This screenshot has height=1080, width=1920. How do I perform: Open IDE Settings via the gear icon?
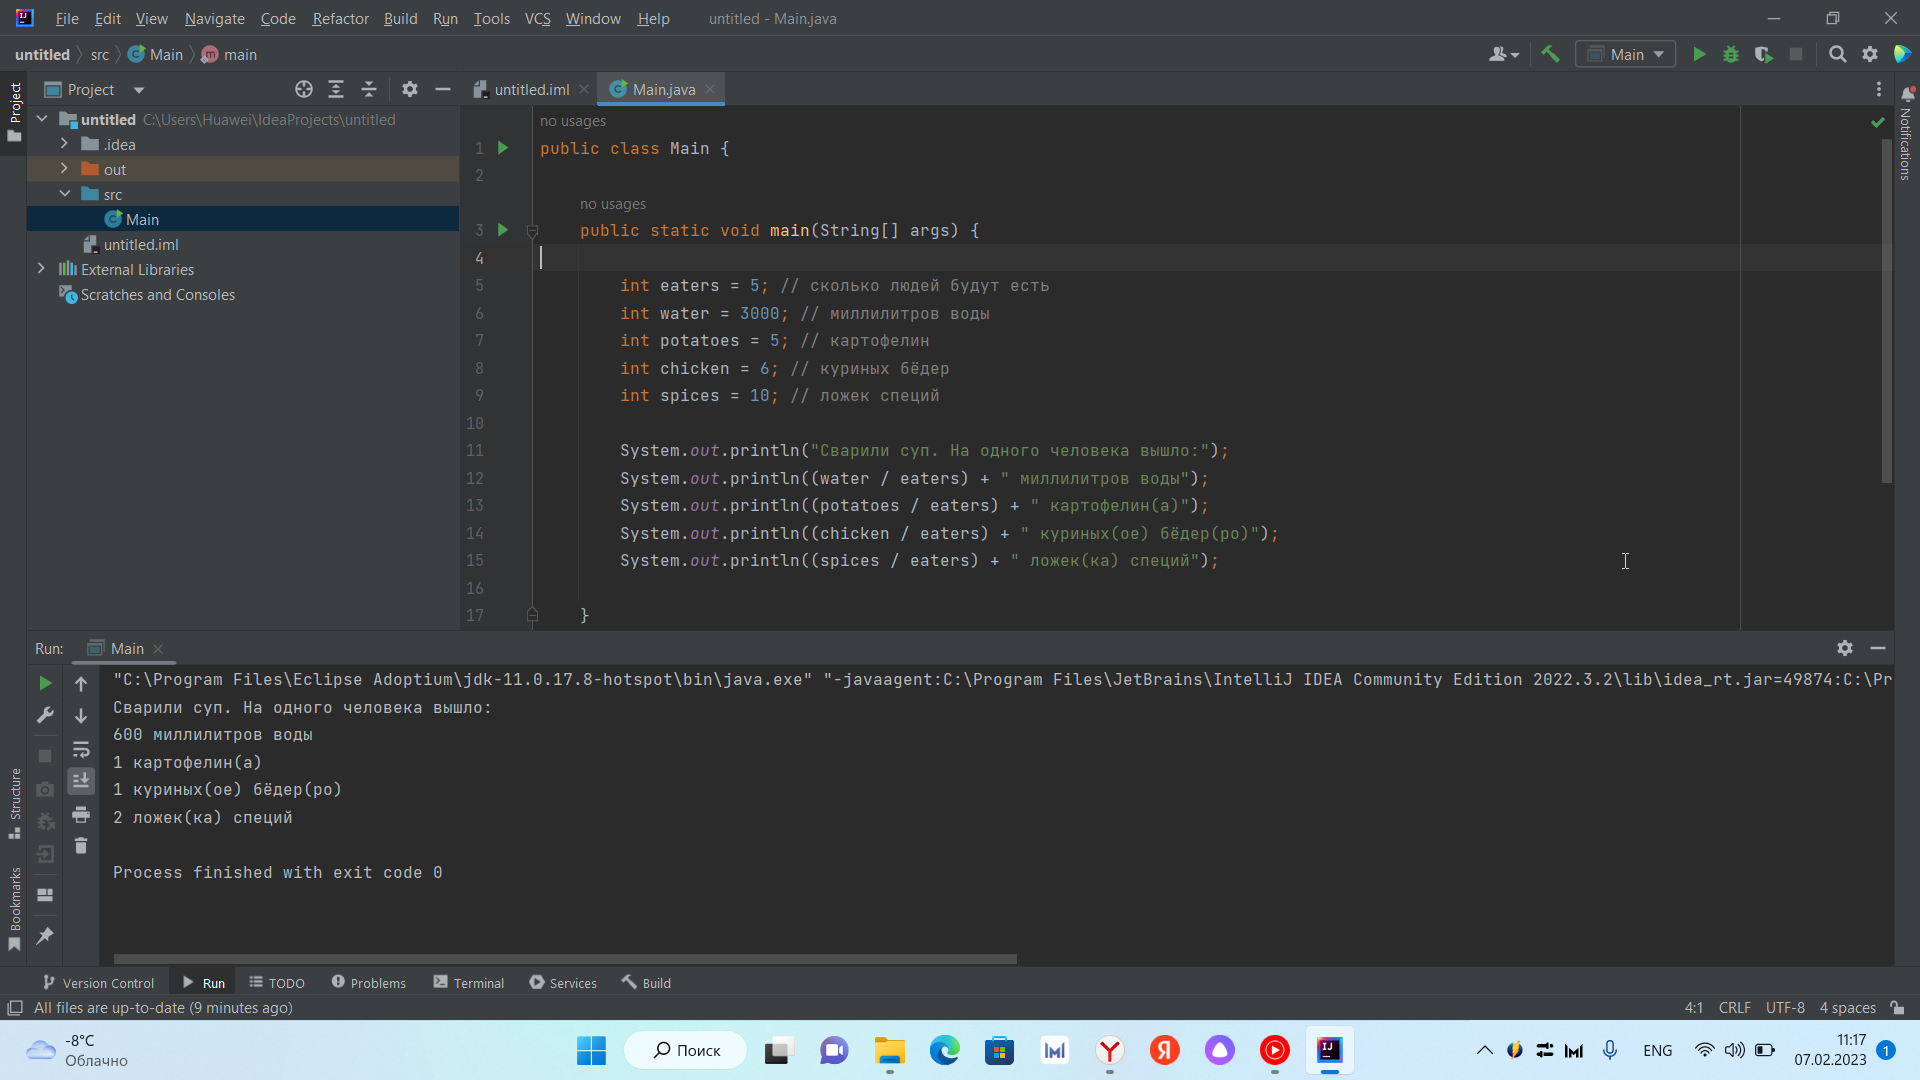click(x=1870, y=54)
